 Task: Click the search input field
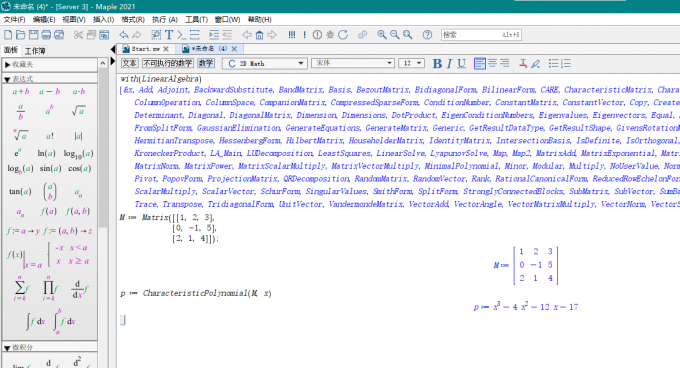tap(481, 35)
